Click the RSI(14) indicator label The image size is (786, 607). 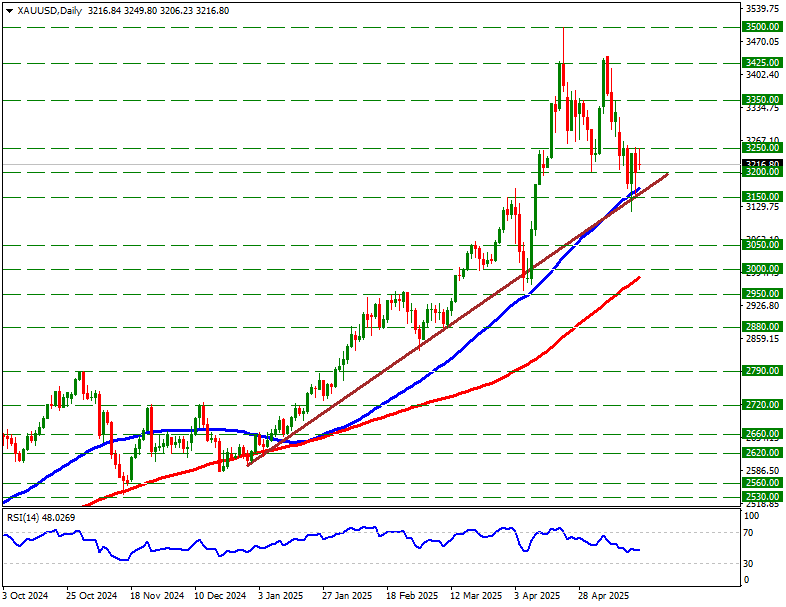click(40, 517)
